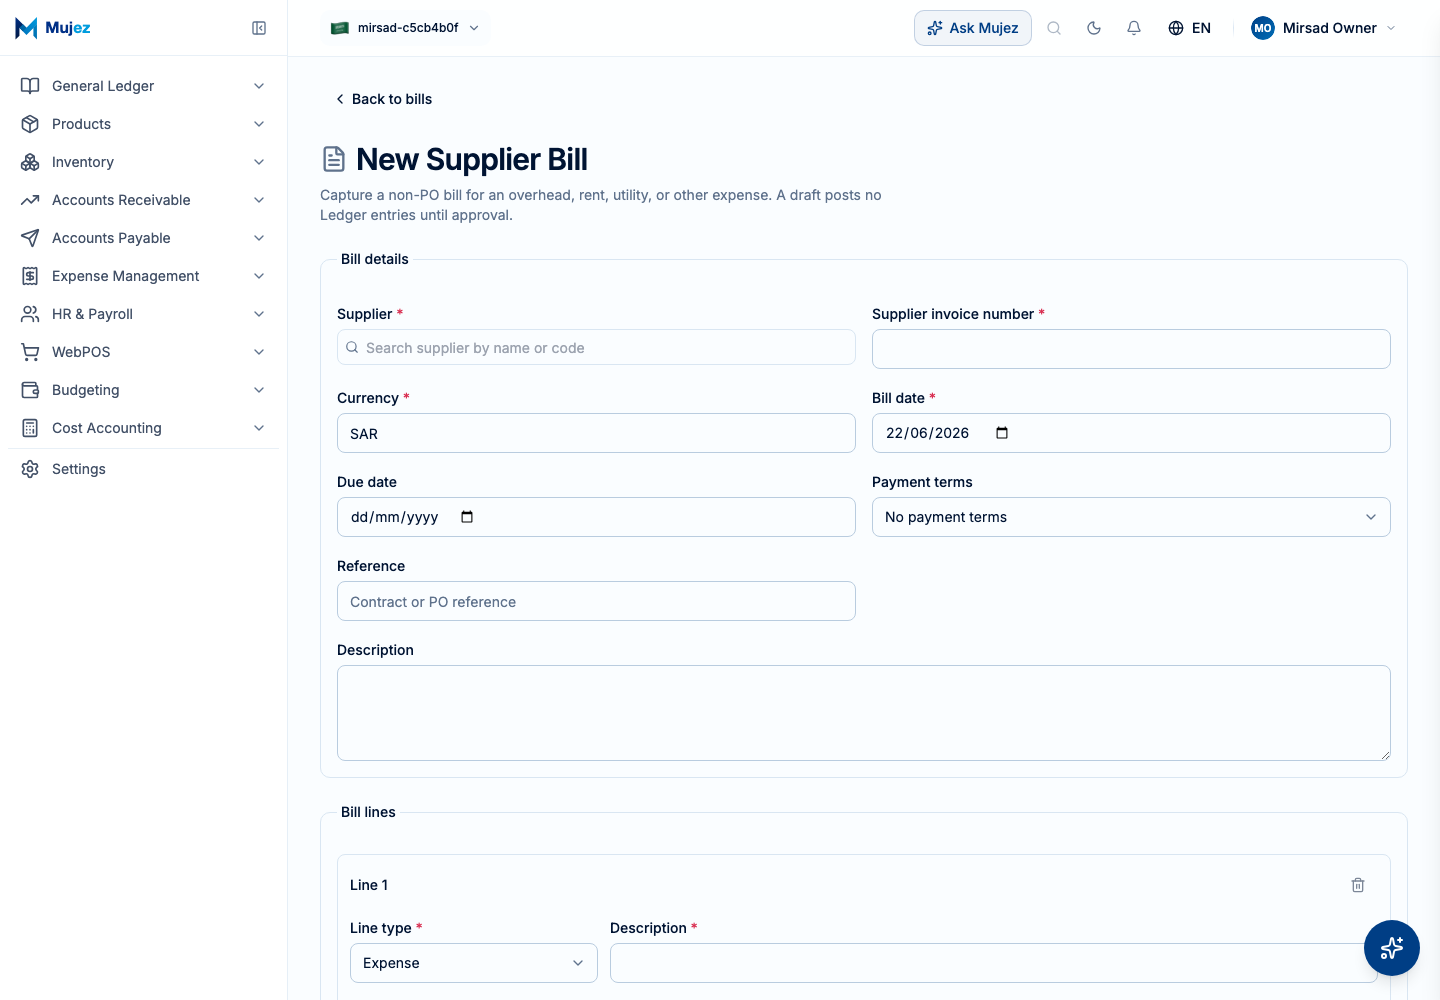This screenshot has width=1440, height=1000.
Task: Toggle dark mode moon icon
Action: [1094, 28]
